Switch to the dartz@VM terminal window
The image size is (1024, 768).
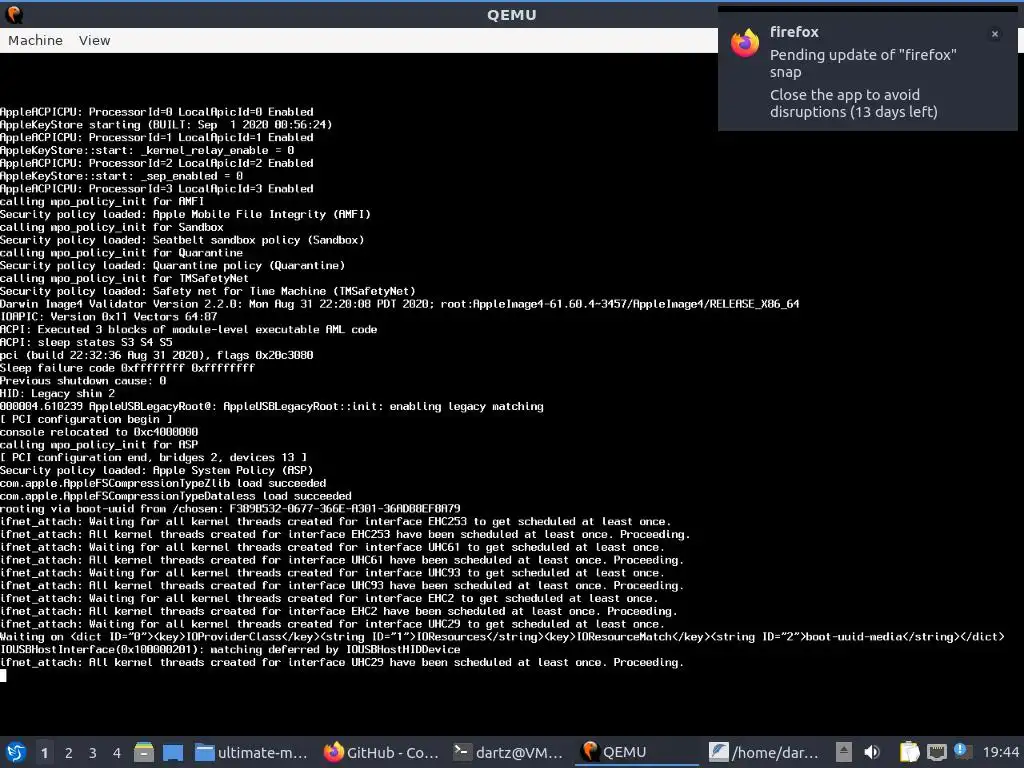[508, 752]
